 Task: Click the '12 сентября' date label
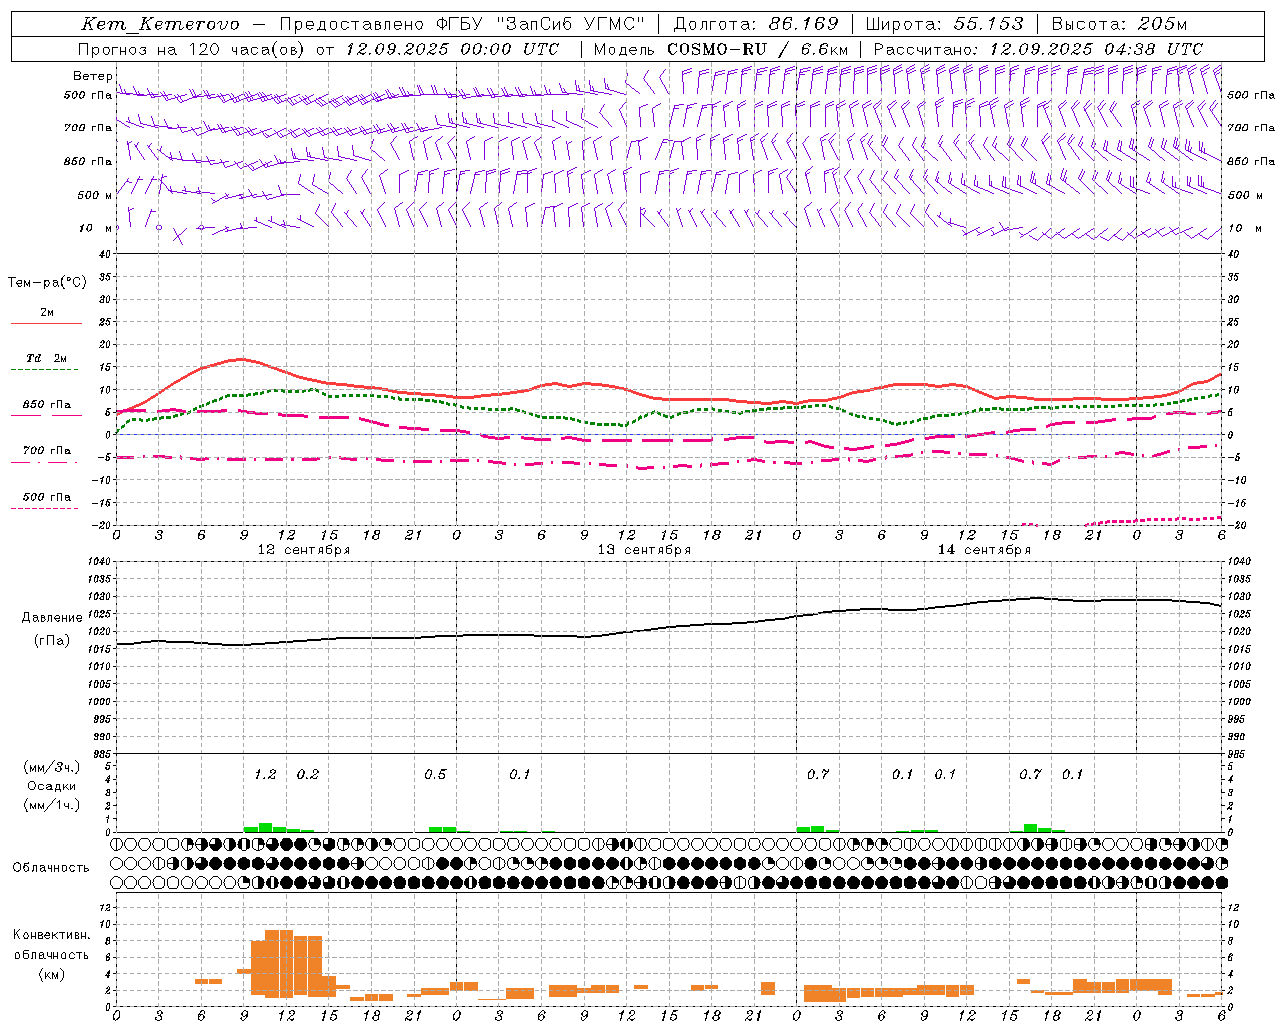pyautogui.click(x=304, y=550)
